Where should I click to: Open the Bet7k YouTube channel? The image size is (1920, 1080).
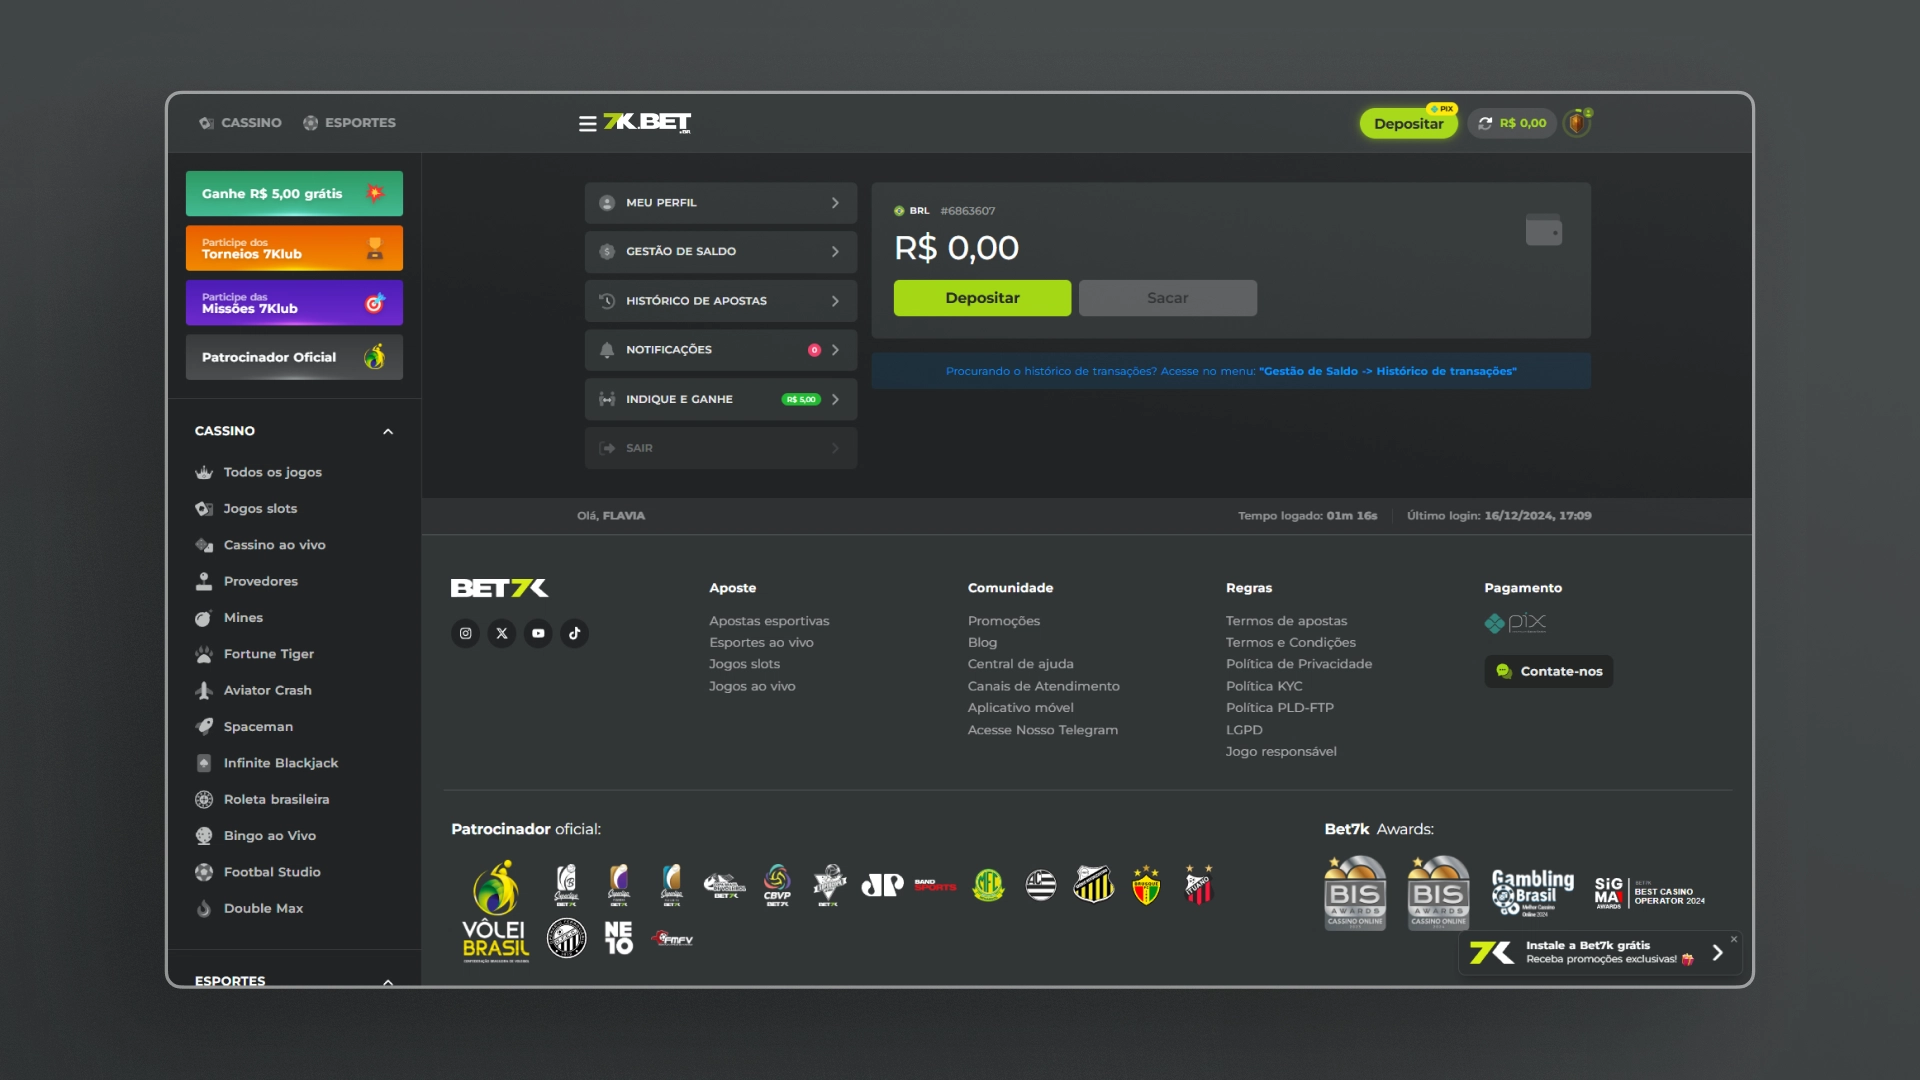click(x=538, y=633)
